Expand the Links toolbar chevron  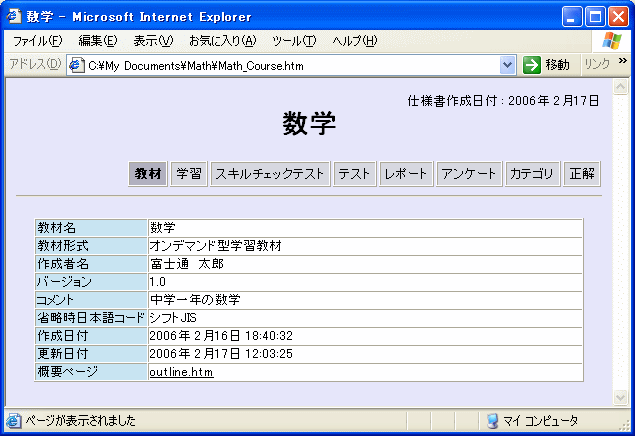point(624,62)
